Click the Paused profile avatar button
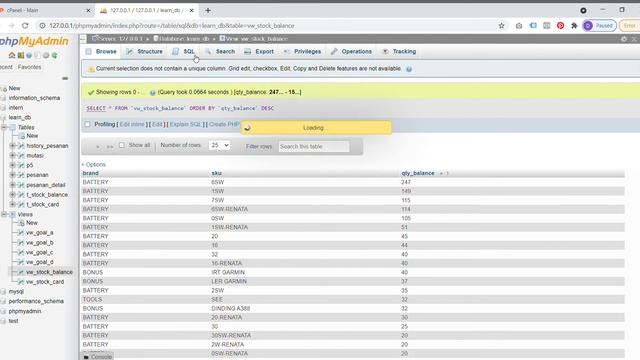This screenshot has height=360, width=640. (599, 26)
